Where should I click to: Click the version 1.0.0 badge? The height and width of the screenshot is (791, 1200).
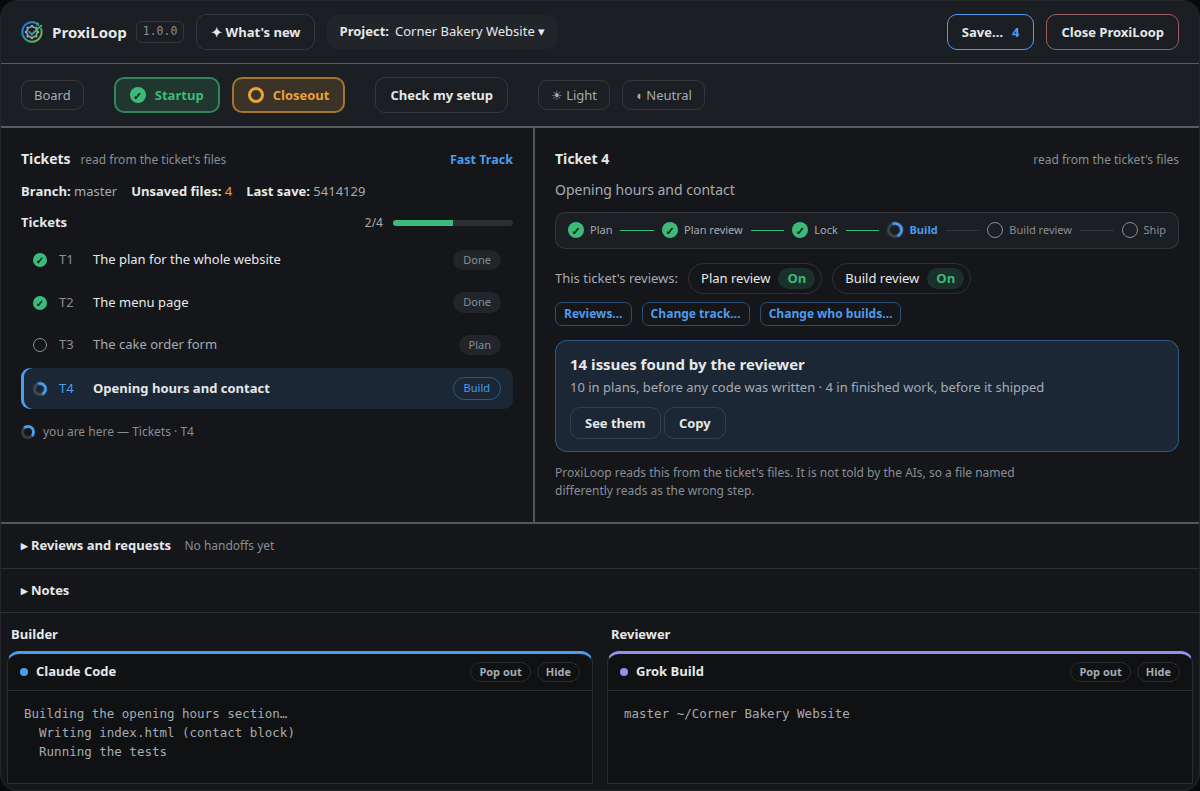pyautogui.click(x=160, y=32)
